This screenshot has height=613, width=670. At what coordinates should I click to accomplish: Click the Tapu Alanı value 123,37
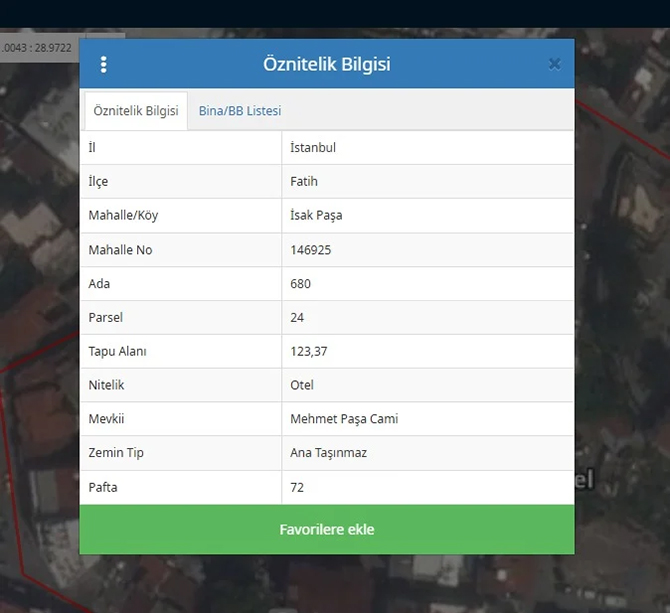(309, 352)
